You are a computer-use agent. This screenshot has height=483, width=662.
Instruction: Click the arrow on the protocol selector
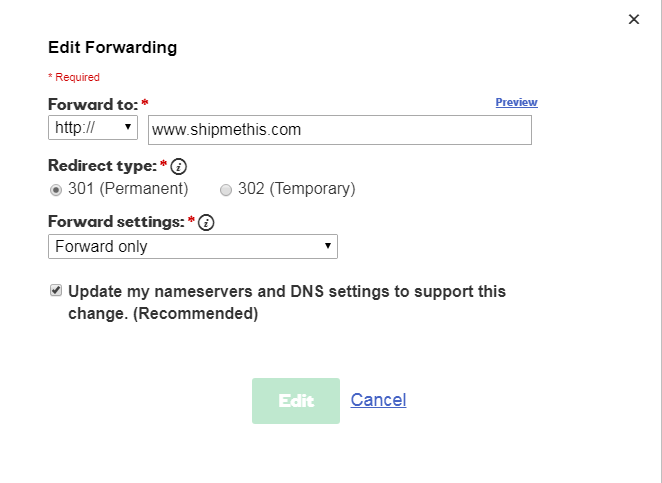click(x=127, y=128)
